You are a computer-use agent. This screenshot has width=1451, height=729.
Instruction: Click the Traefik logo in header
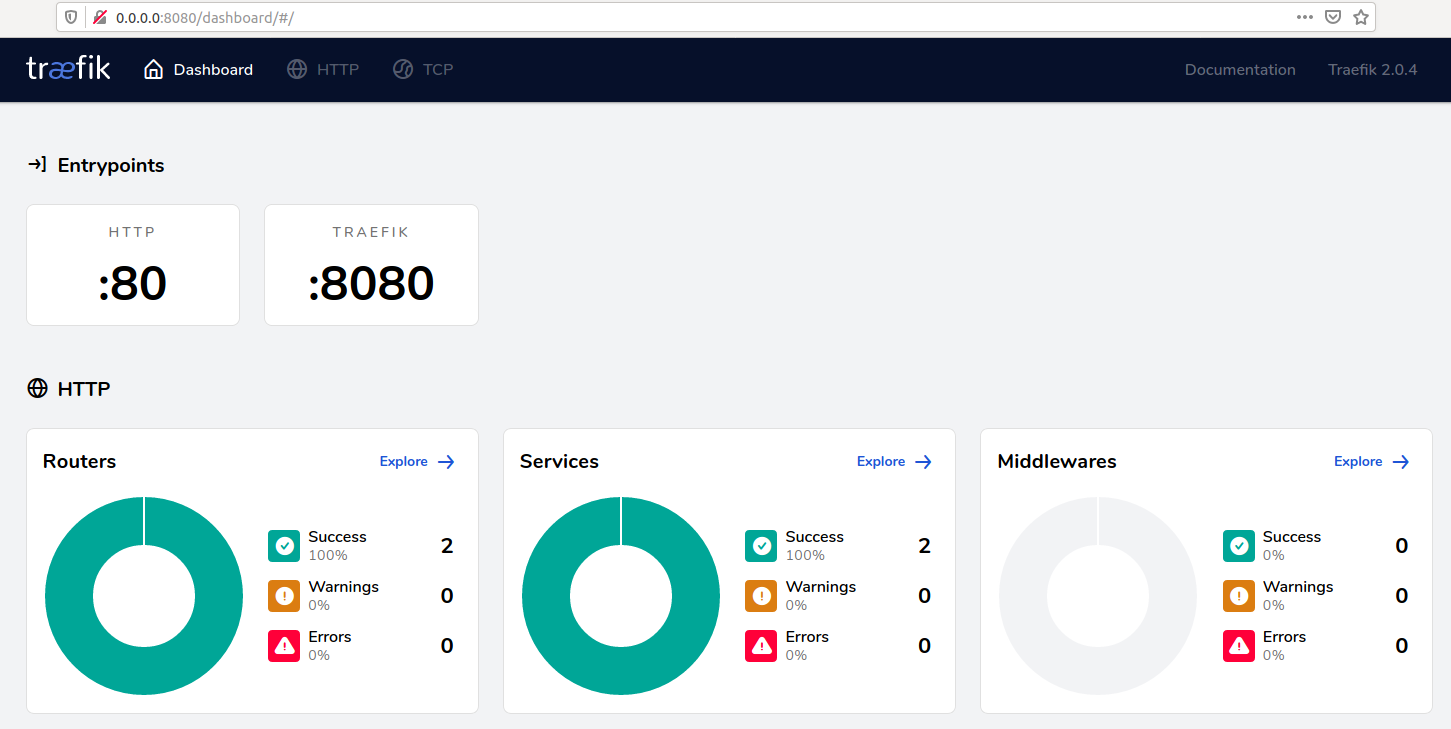(68, 69)
